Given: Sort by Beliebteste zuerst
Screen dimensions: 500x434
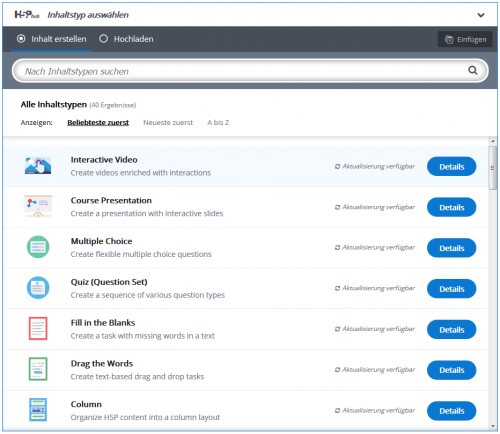Looking at the screenshot, I should pos(98,123).
